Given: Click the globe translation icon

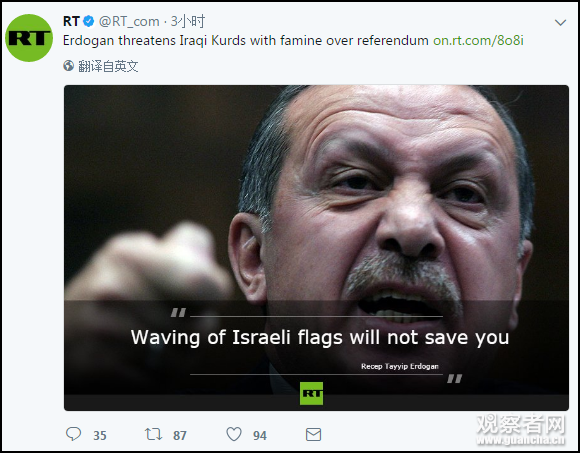Looking at the screenshot, I should [68, 66].
